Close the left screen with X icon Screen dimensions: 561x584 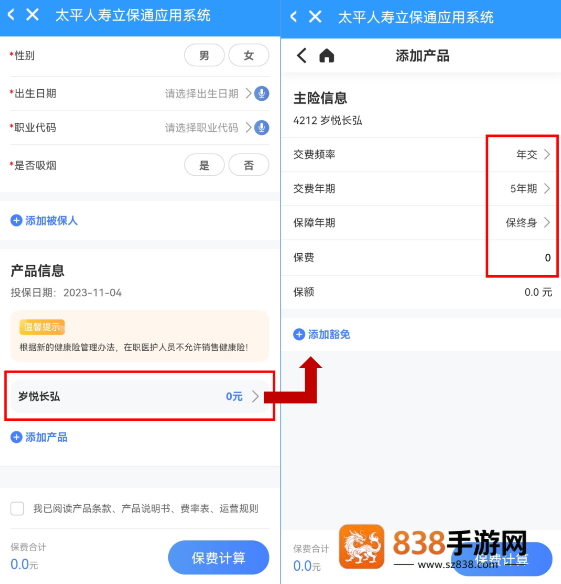(x=32, y=15)
